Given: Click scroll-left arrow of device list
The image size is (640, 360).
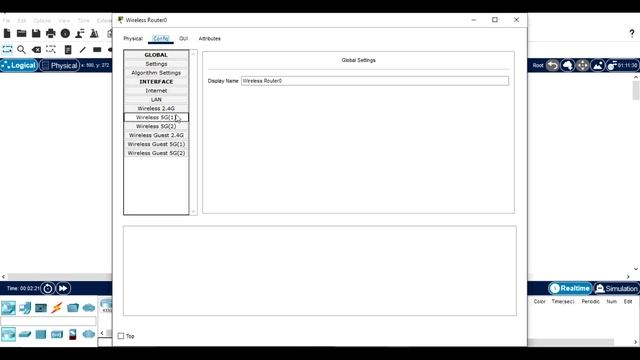Looking at the screenshot, I should point(102,333).
